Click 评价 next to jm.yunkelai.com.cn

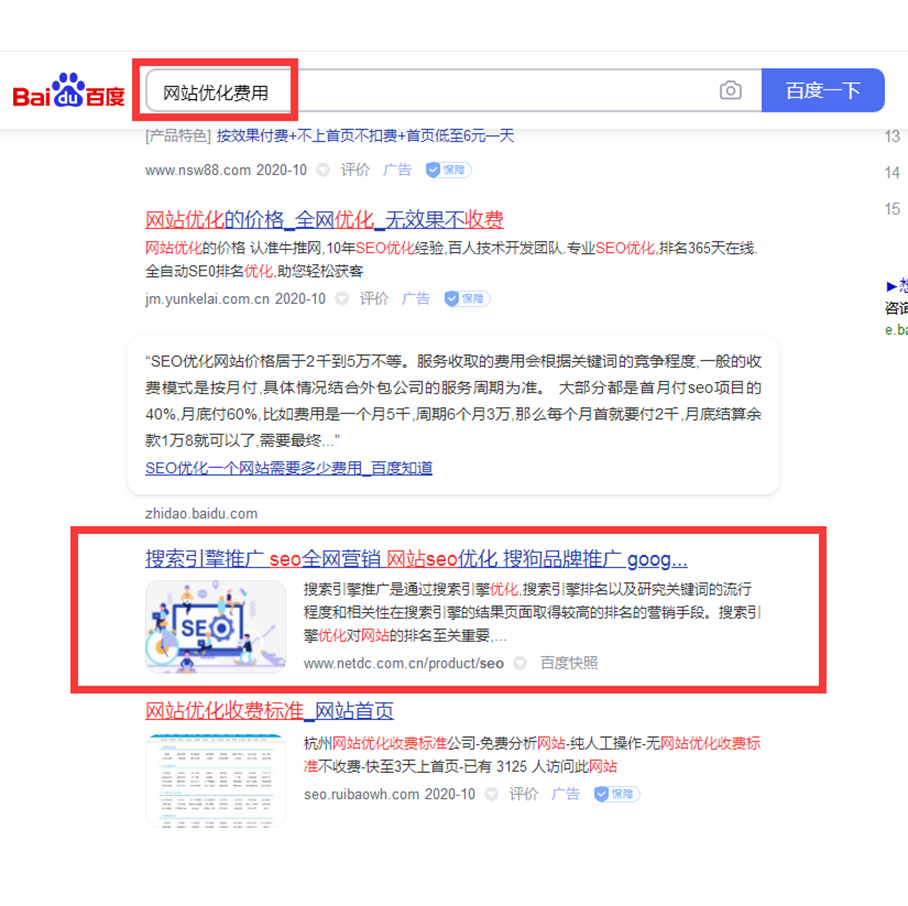pos(374,299)
